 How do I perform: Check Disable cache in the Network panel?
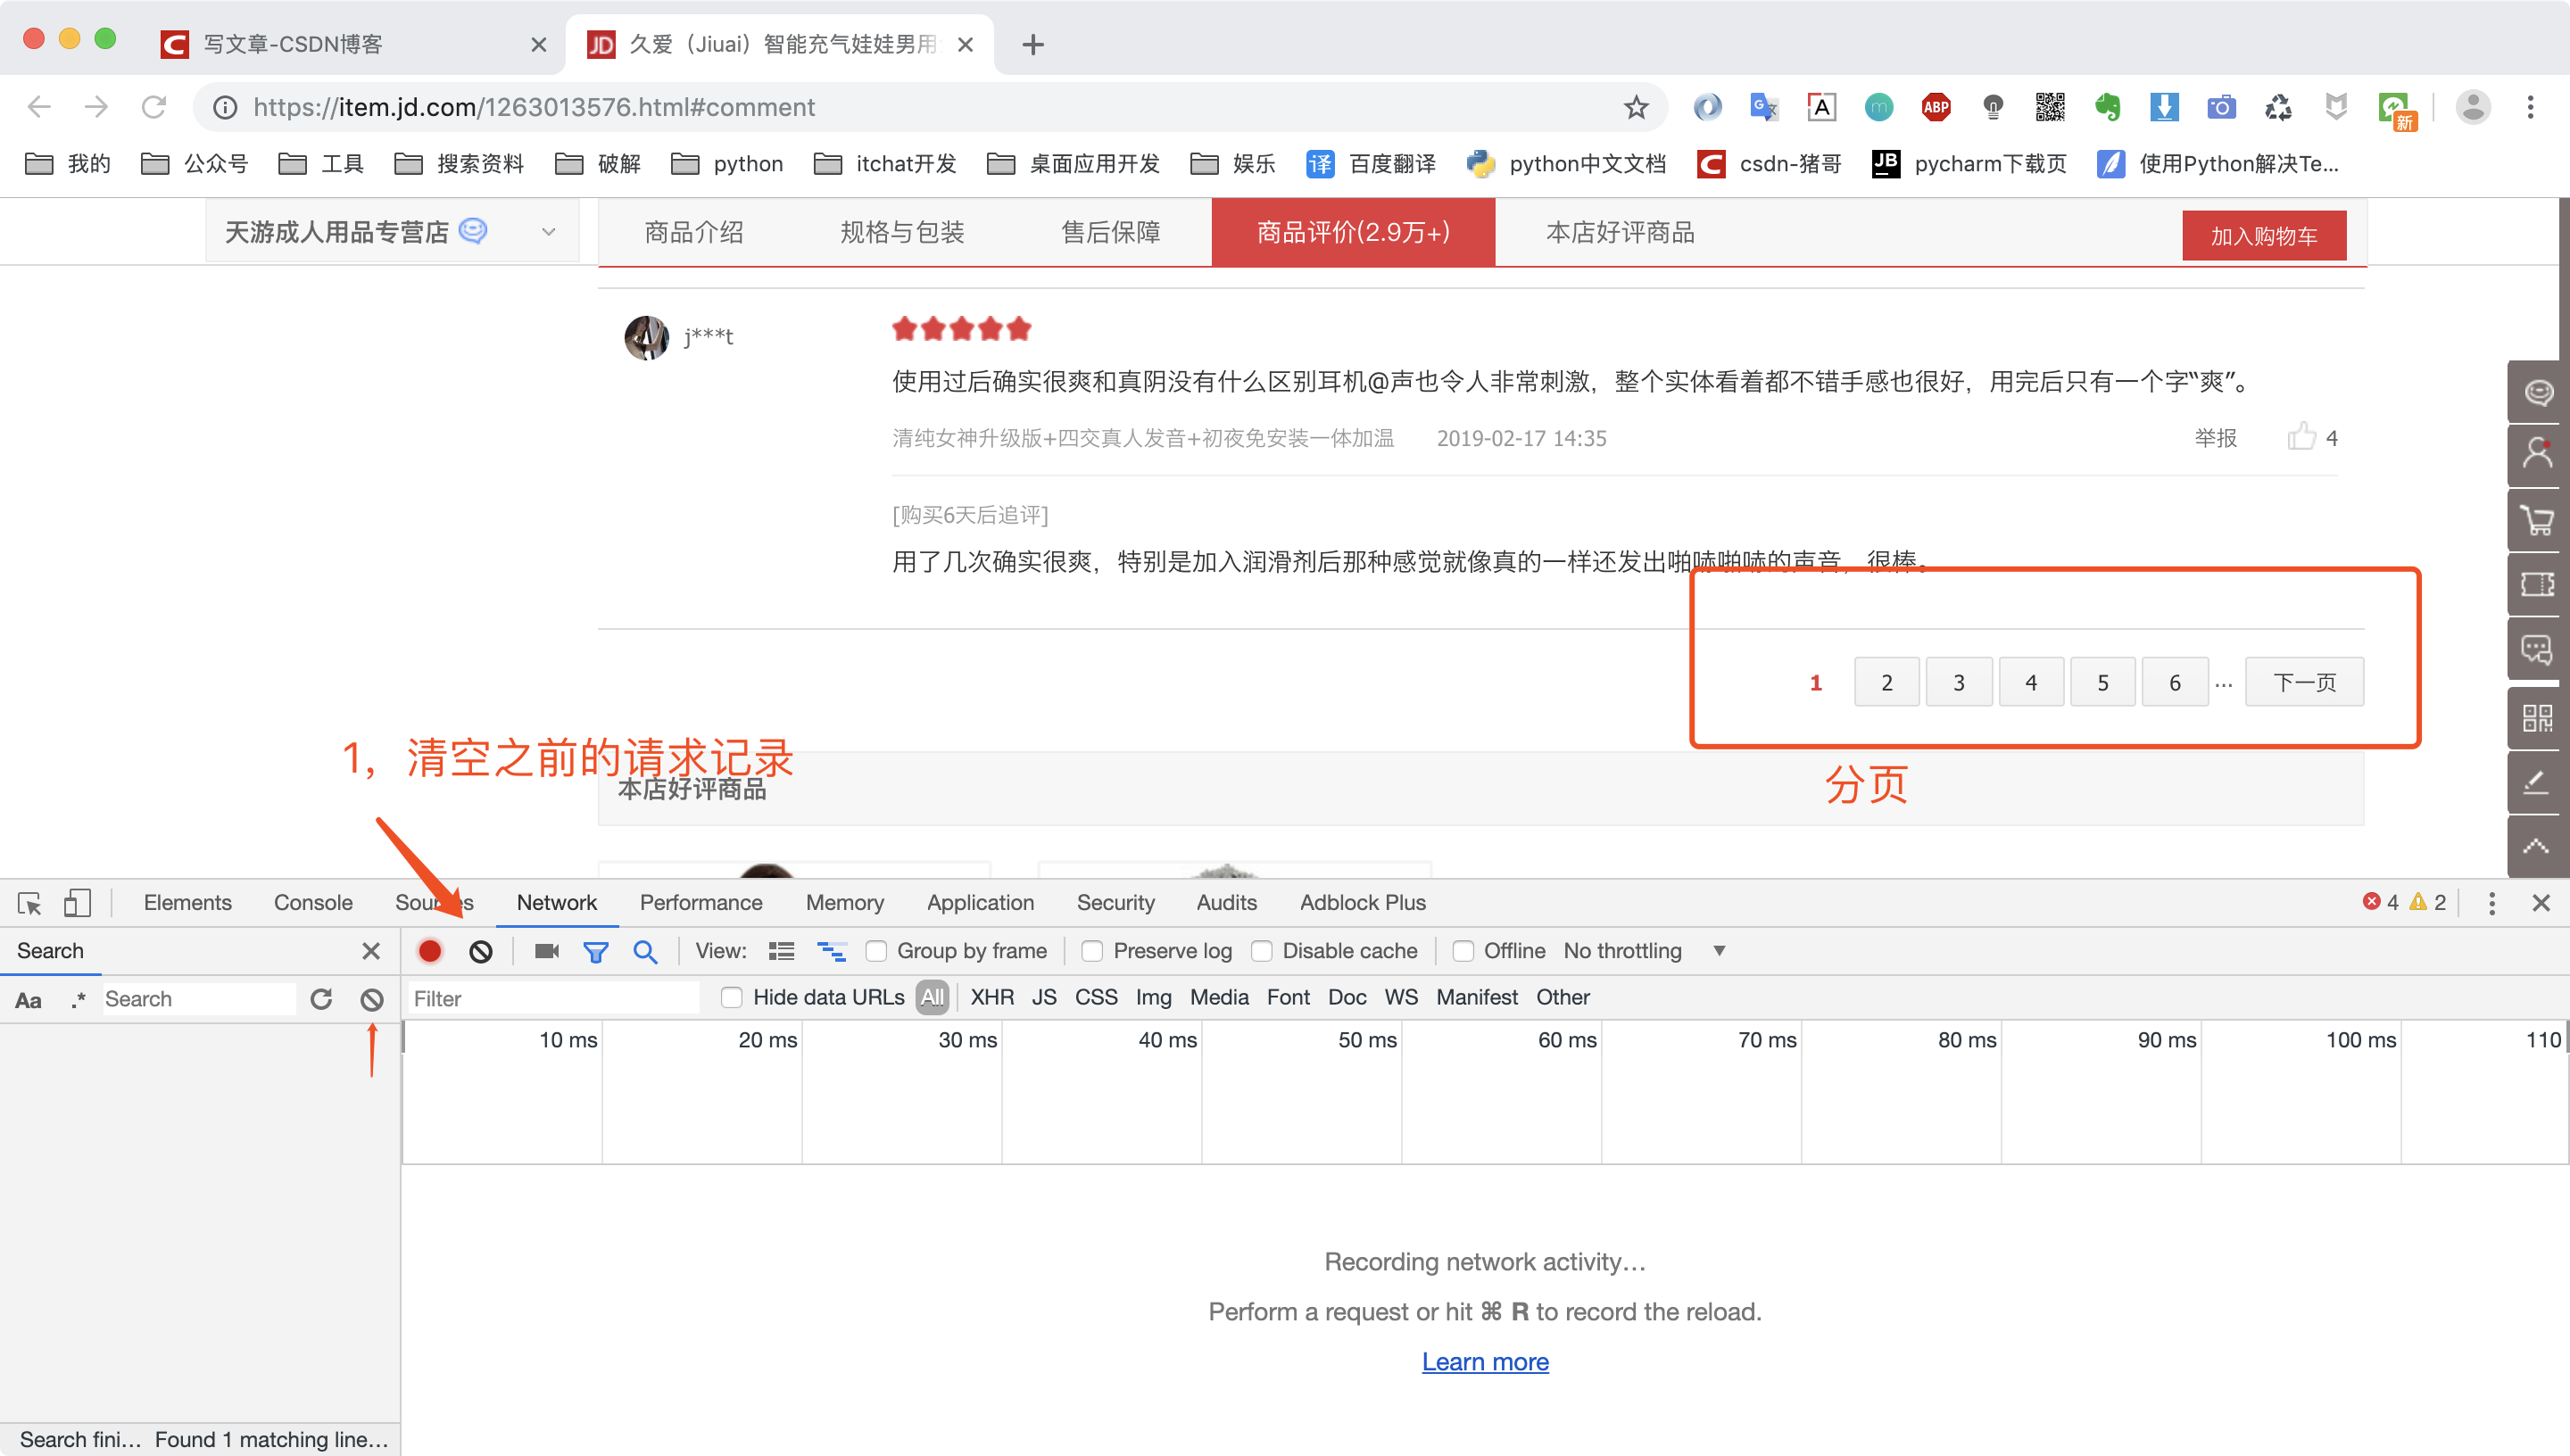click(x=1262, y=951)
